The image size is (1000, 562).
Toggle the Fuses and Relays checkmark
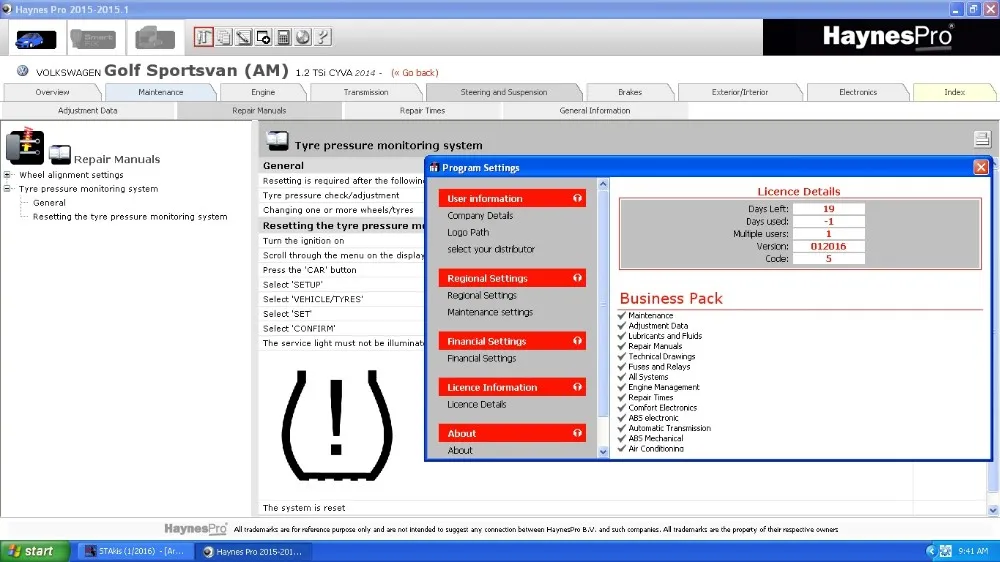point(622,366)
